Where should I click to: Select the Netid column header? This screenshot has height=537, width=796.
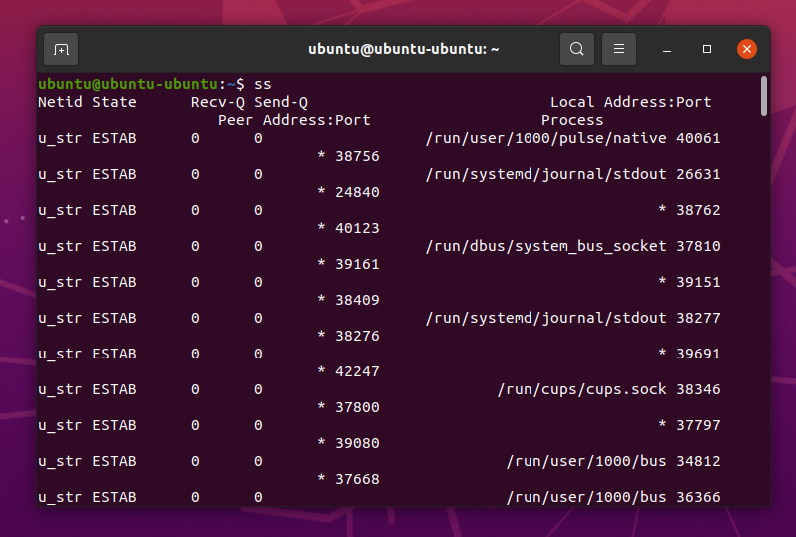pyautogui.click(x=60, y=102)
